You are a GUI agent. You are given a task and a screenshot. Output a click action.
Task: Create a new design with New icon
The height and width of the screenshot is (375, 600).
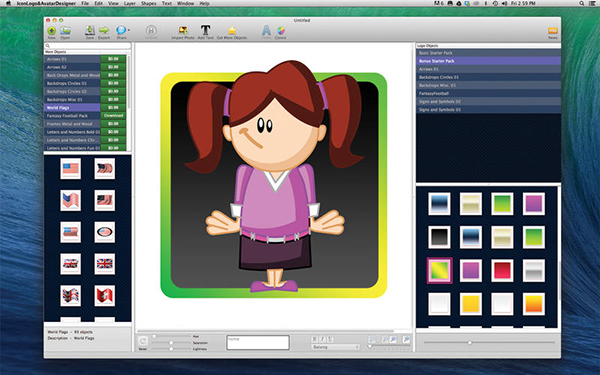[52, 31]
